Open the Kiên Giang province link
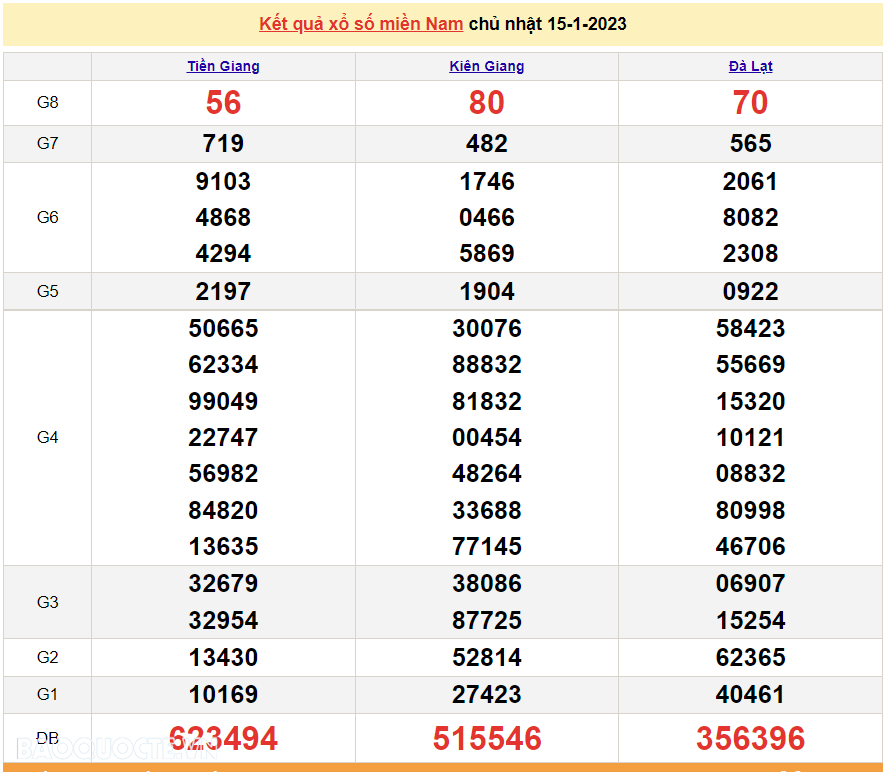This screenshot has width=885, height=772. pyautogui.click(x=487, y=66)
